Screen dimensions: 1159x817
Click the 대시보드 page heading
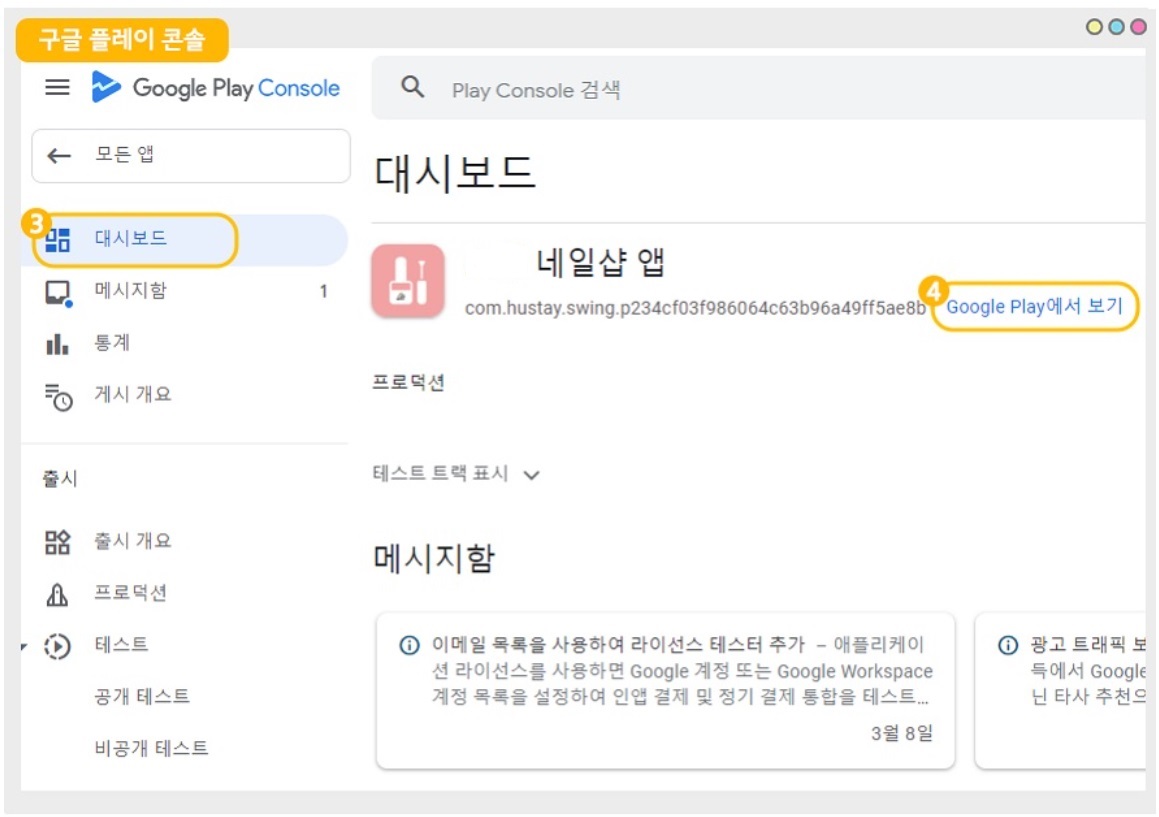click(x=455, y=173)
